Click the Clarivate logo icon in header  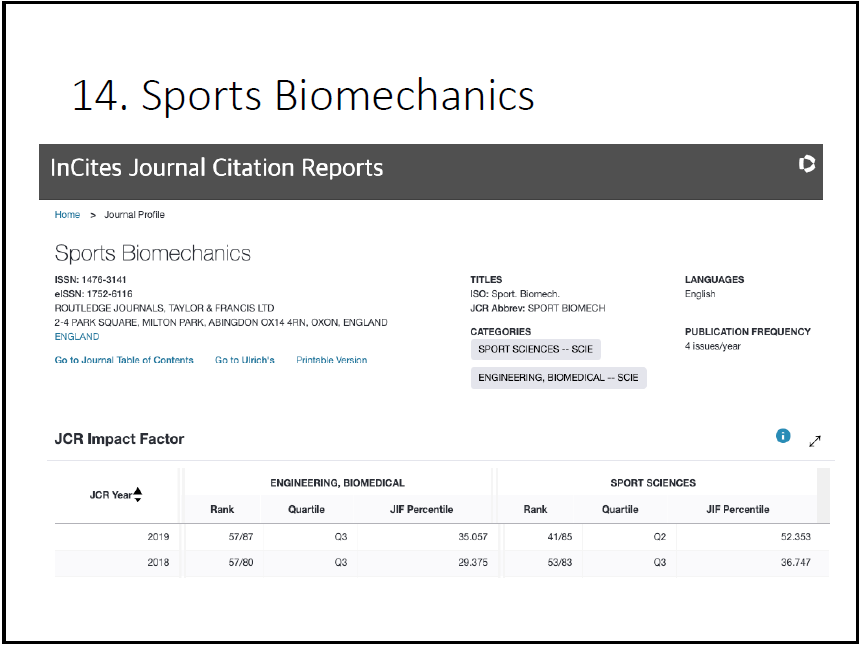point(807,165)
